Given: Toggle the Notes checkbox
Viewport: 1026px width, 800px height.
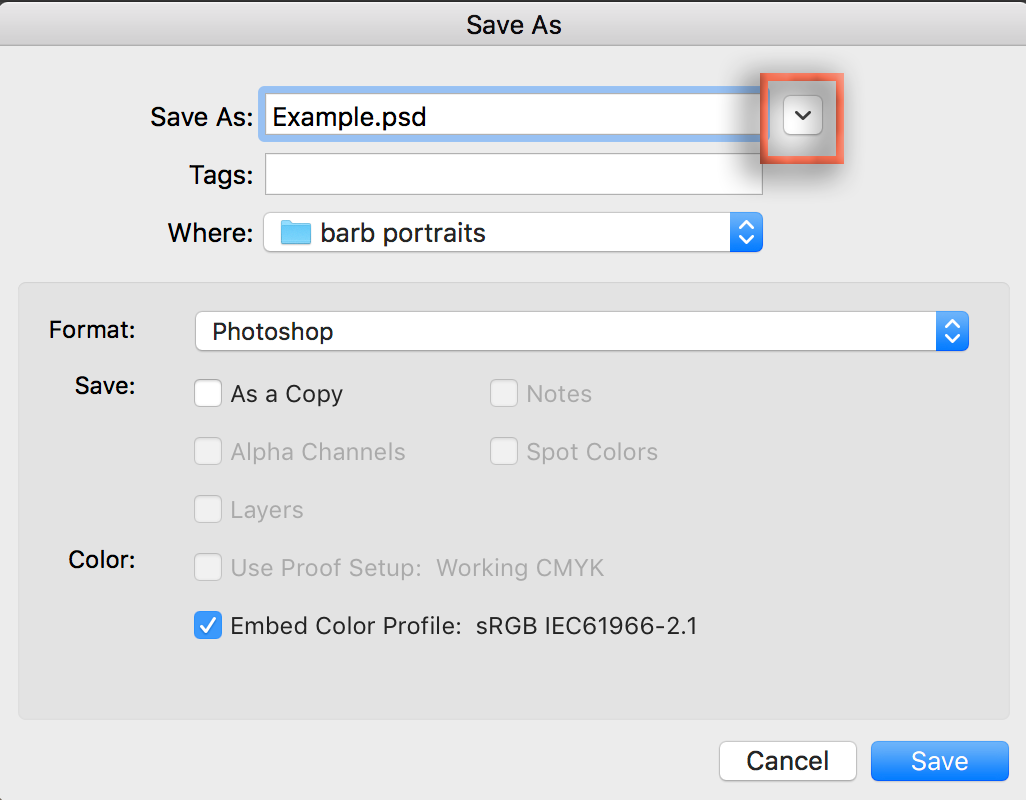Looking at the screenshot, I should (504, 394).
